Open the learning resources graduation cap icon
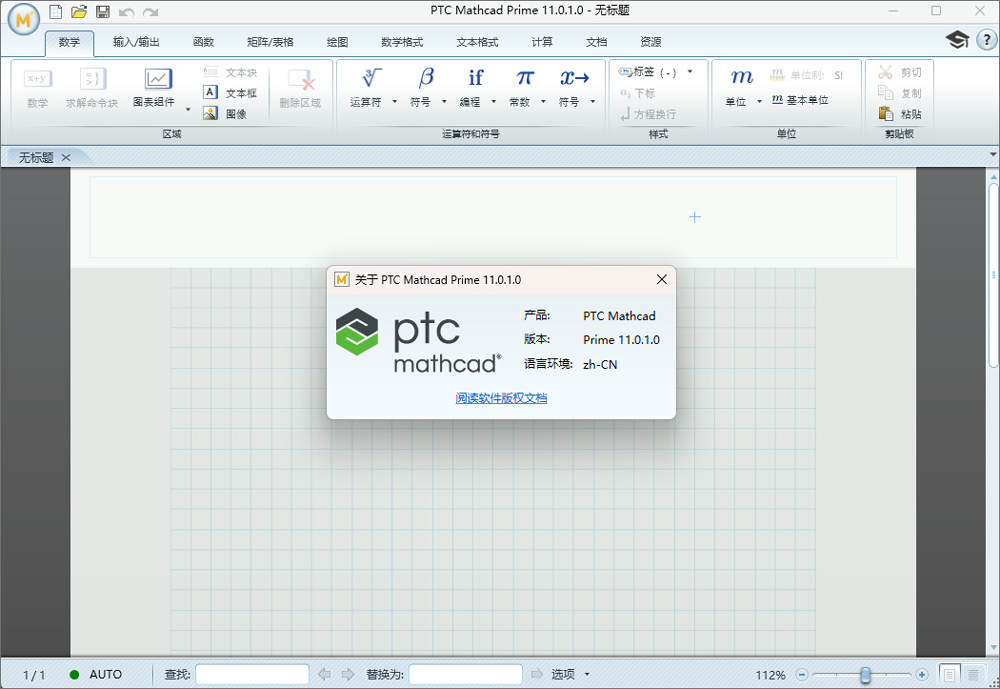The image size is (1000, 689). click(957, 40)
